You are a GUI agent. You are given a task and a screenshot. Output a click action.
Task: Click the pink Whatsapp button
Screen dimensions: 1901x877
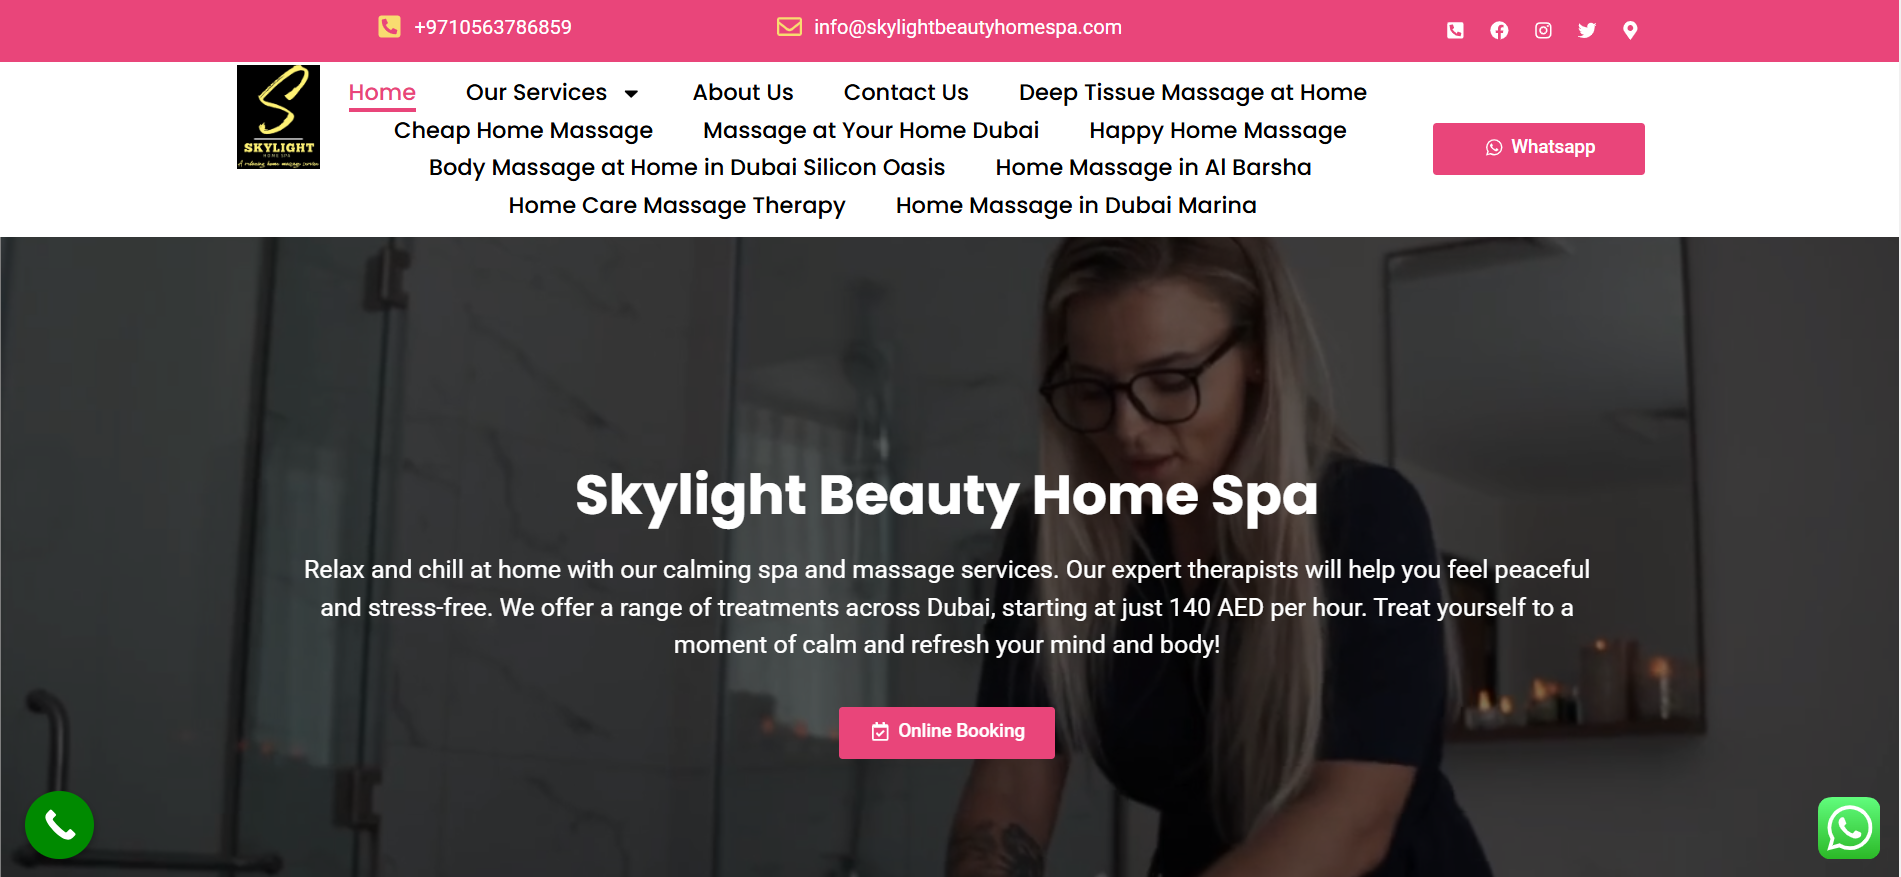click(1539, 149)
